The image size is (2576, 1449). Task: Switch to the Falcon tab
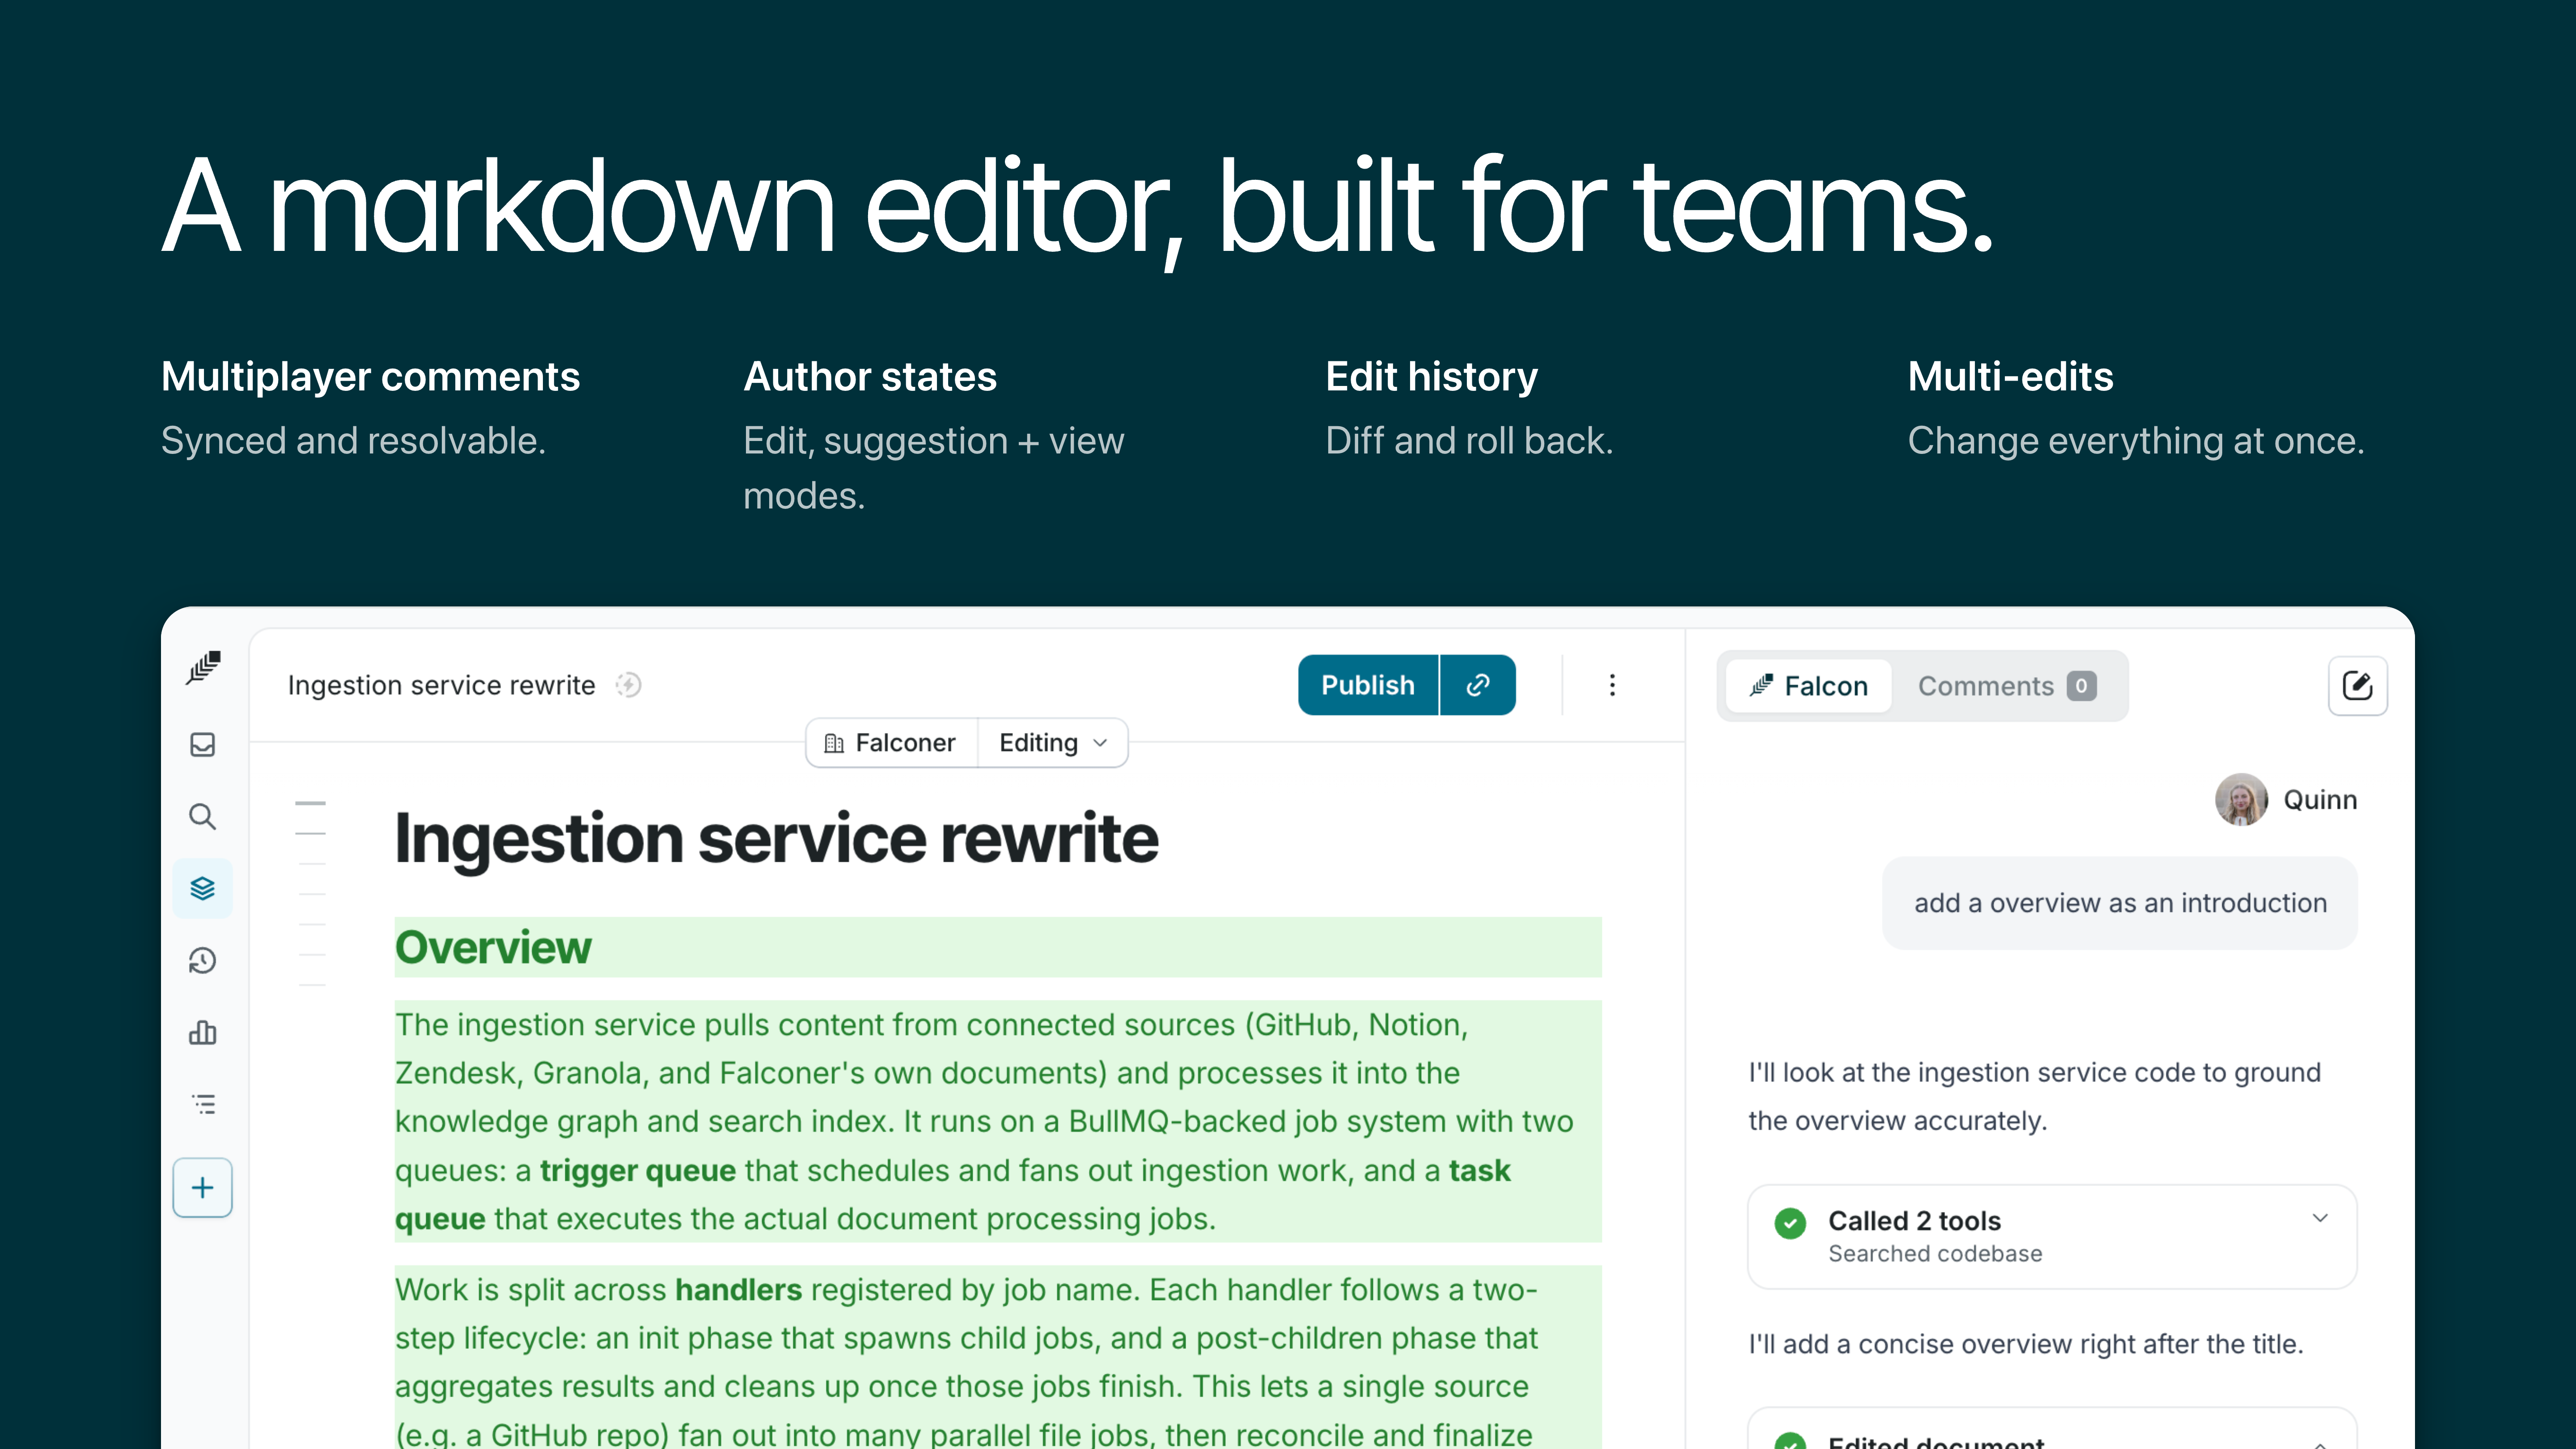click(1809, 686)
